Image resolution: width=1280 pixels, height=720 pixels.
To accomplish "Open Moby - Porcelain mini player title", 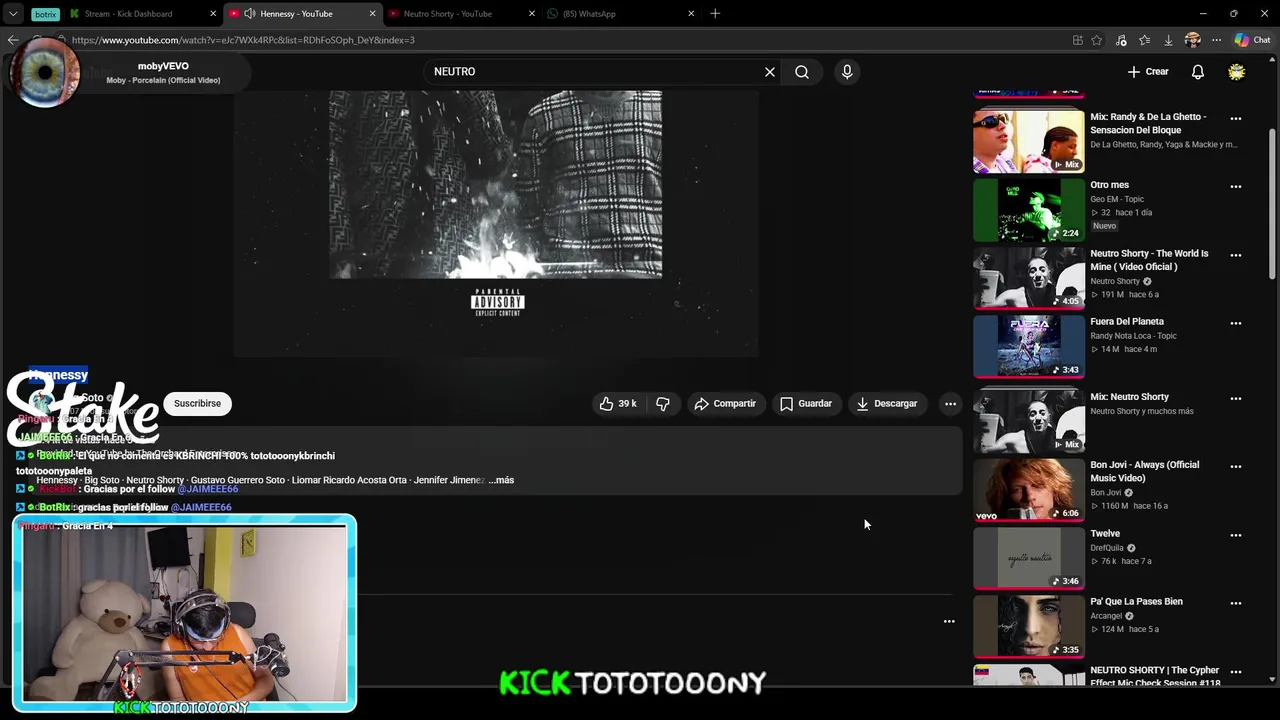I will click(x=163, y=80).
